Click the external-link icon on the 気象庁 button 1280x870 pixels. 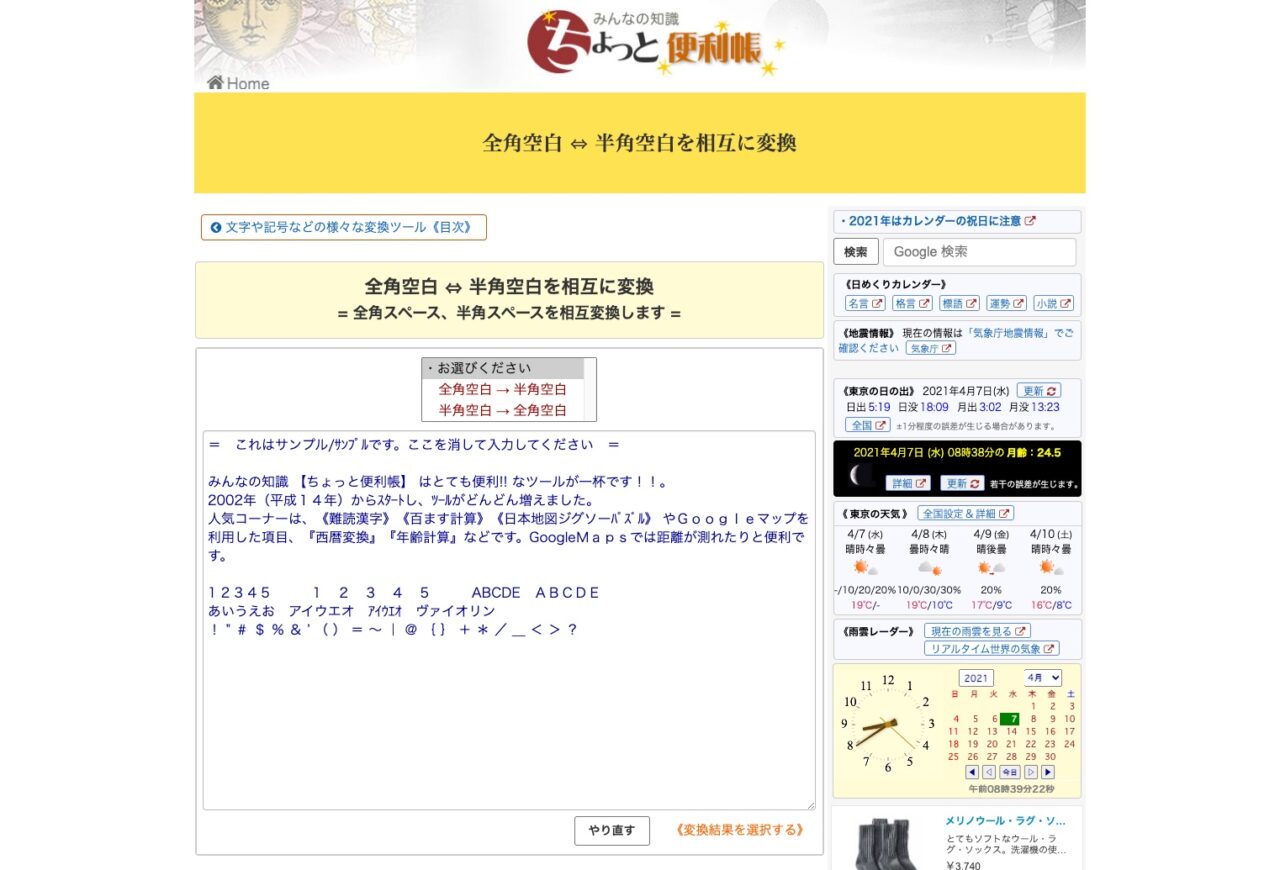pos(946,348)
